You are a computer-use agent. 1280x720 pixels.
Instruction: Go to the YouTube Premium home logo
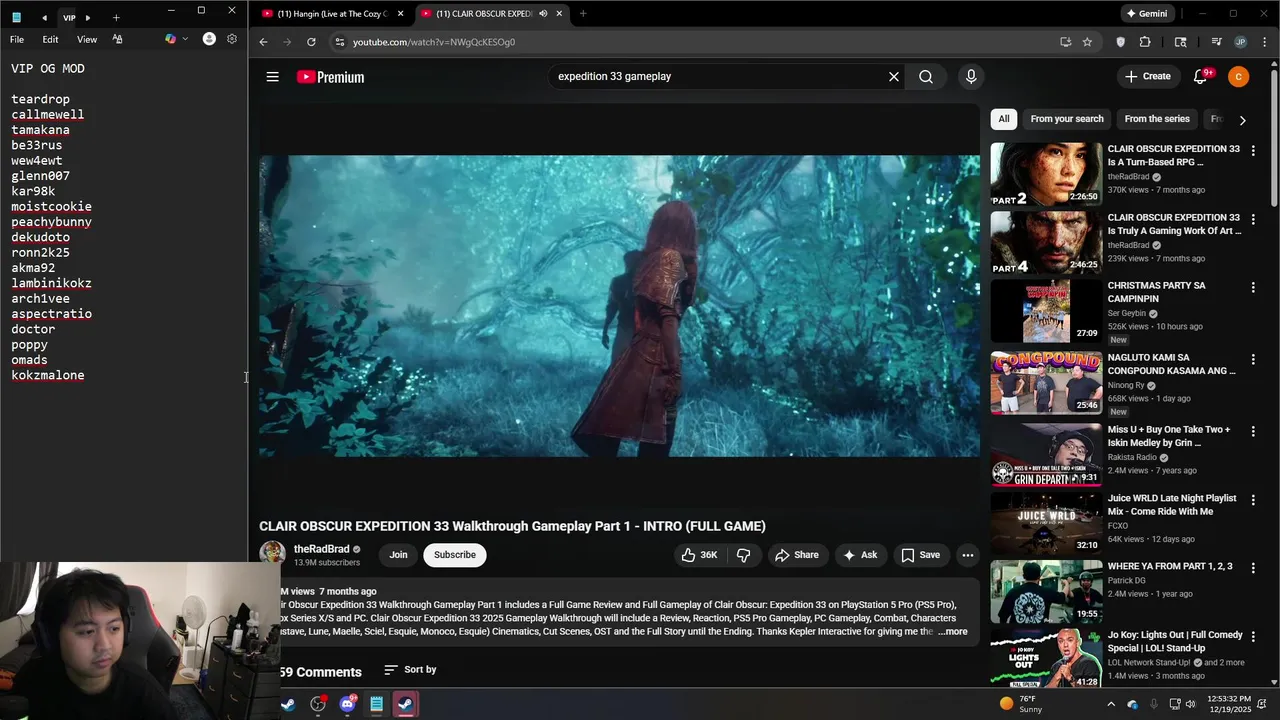[x=330, y=77]
